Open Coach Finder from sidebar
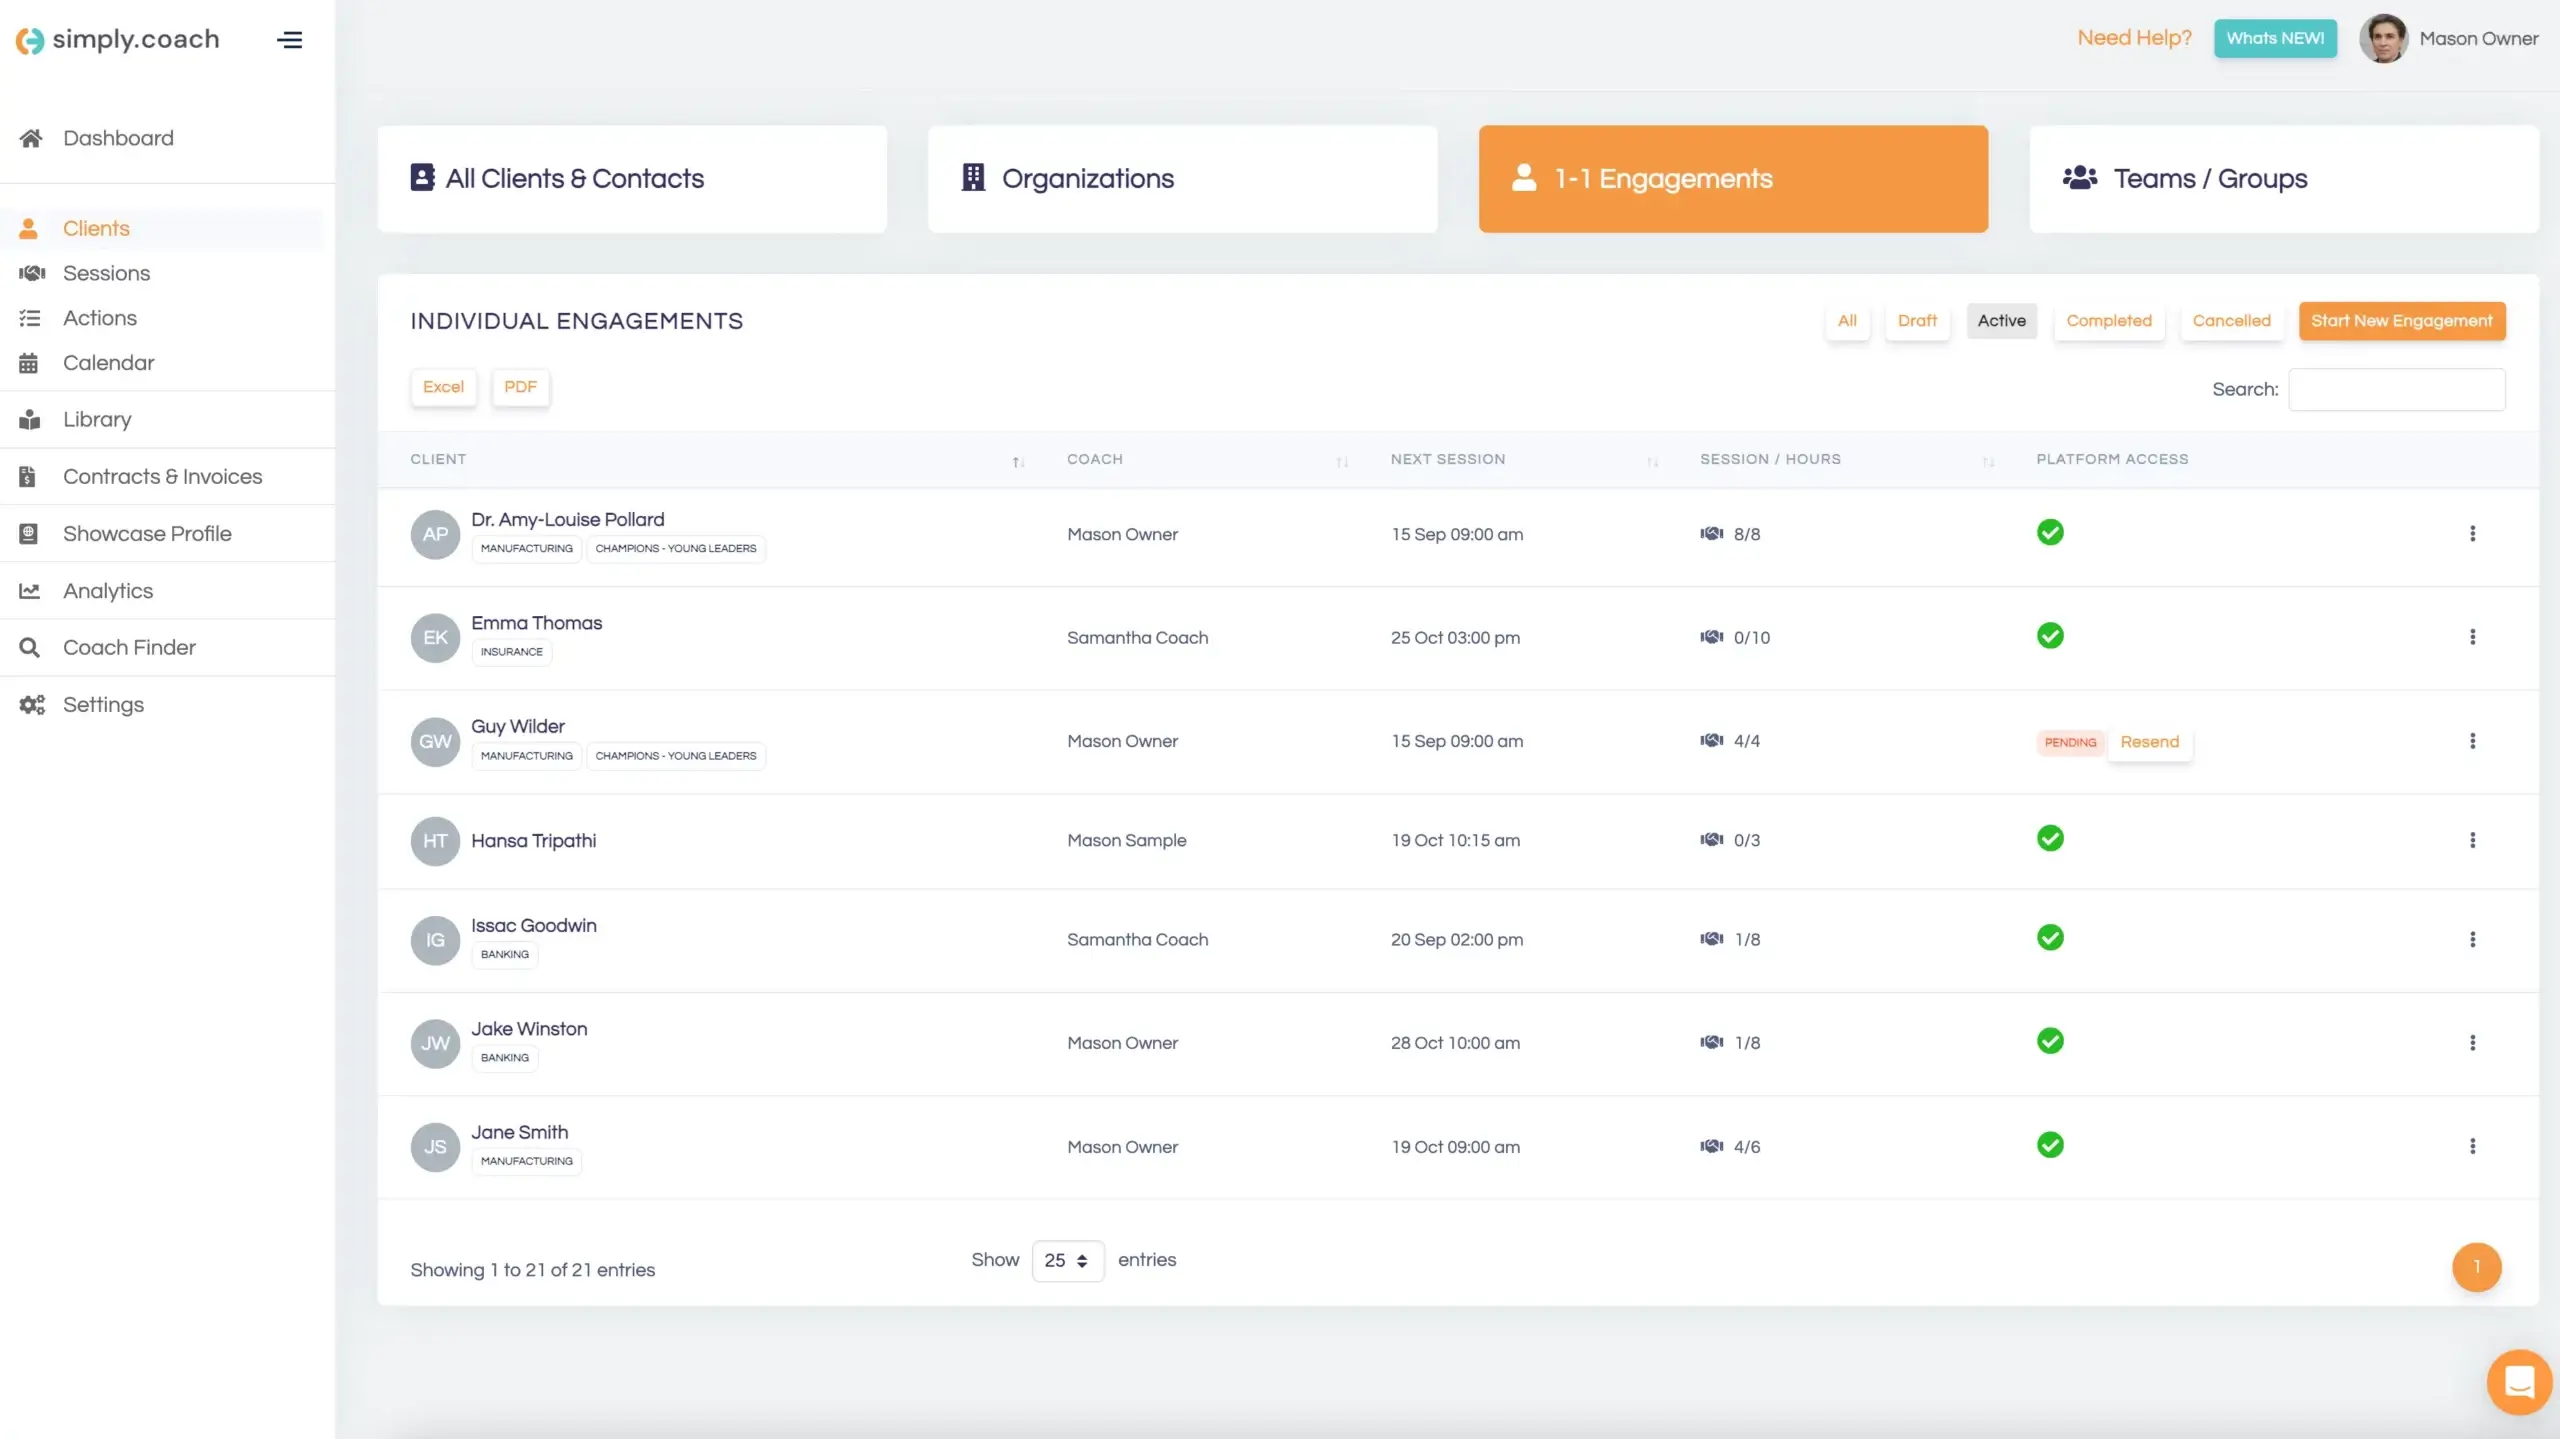Screen dimensions: 2560x1439 pos(129,648)
